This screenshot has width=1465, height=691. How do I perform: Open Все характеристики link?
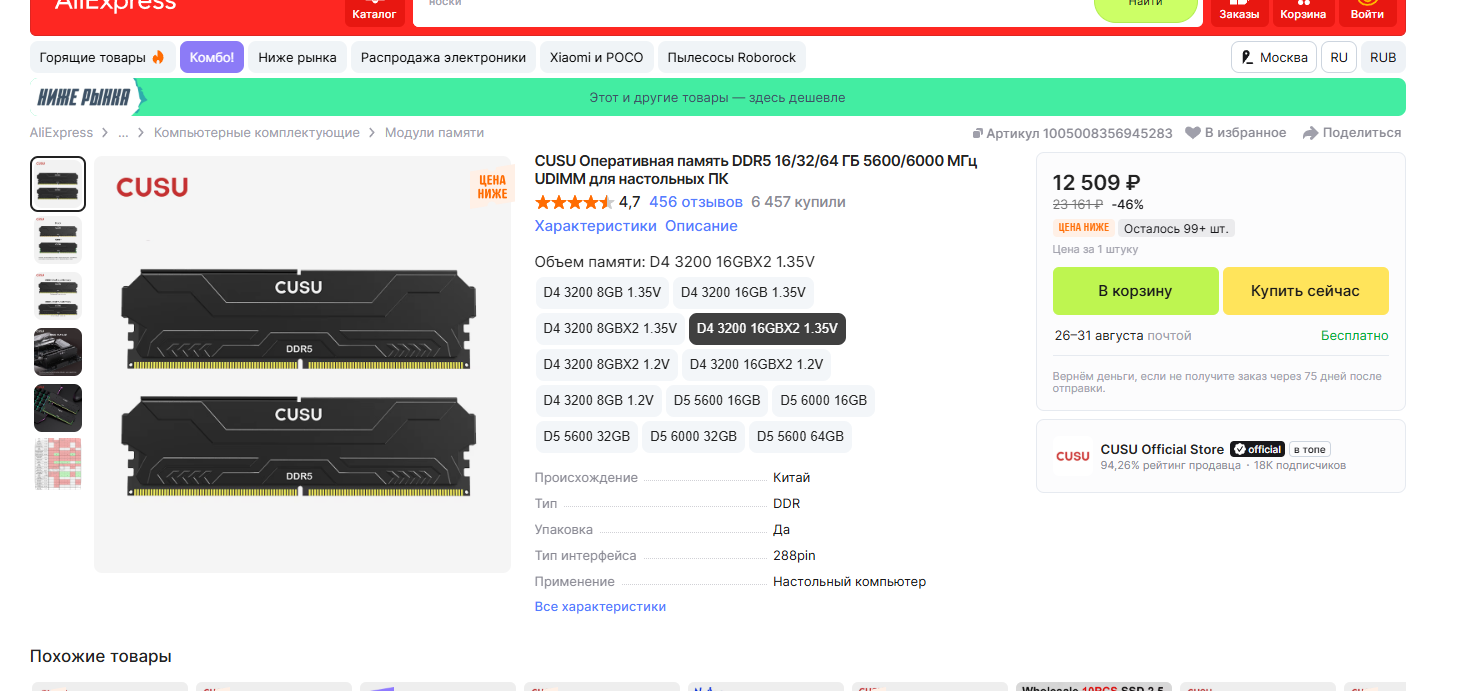[600, 607]
